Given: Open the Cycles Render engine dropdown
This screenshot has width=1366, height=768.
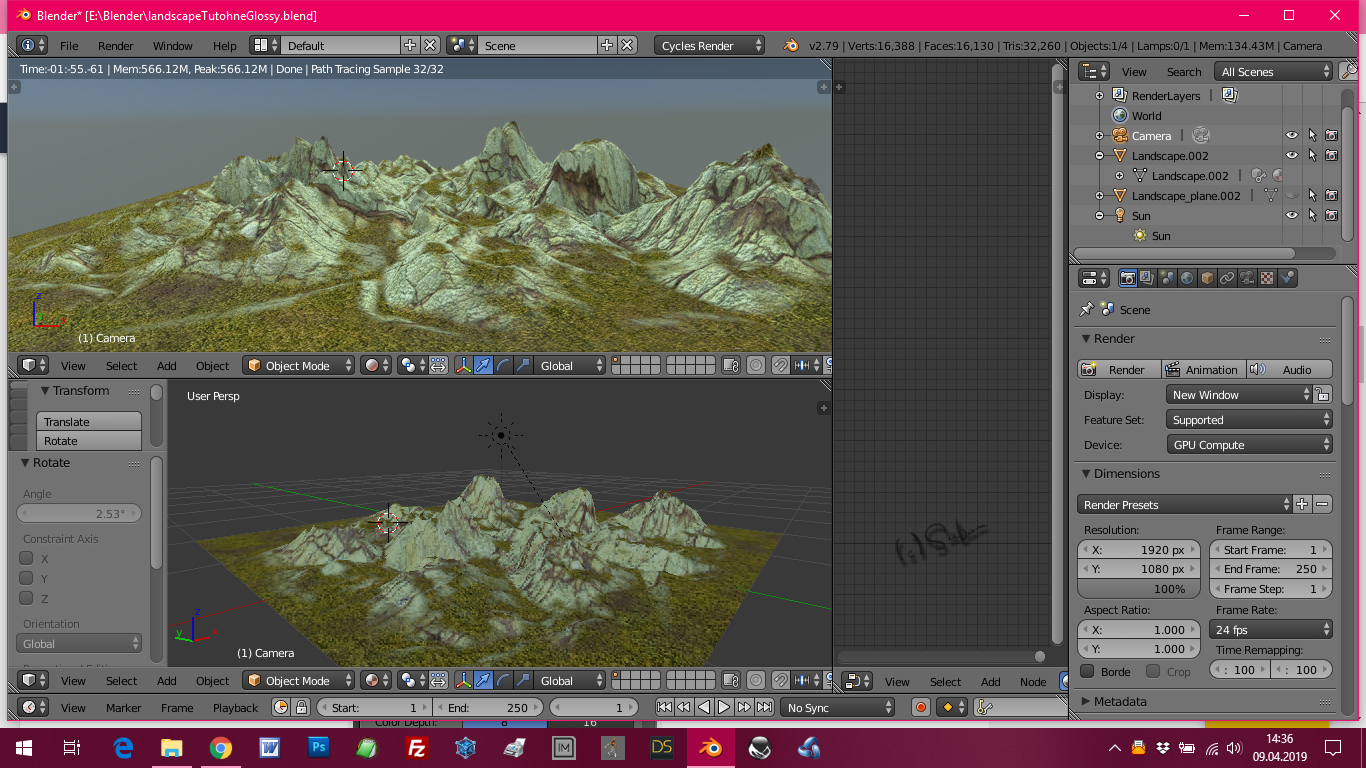Looking at the screenshot, I should coord(711,45).
